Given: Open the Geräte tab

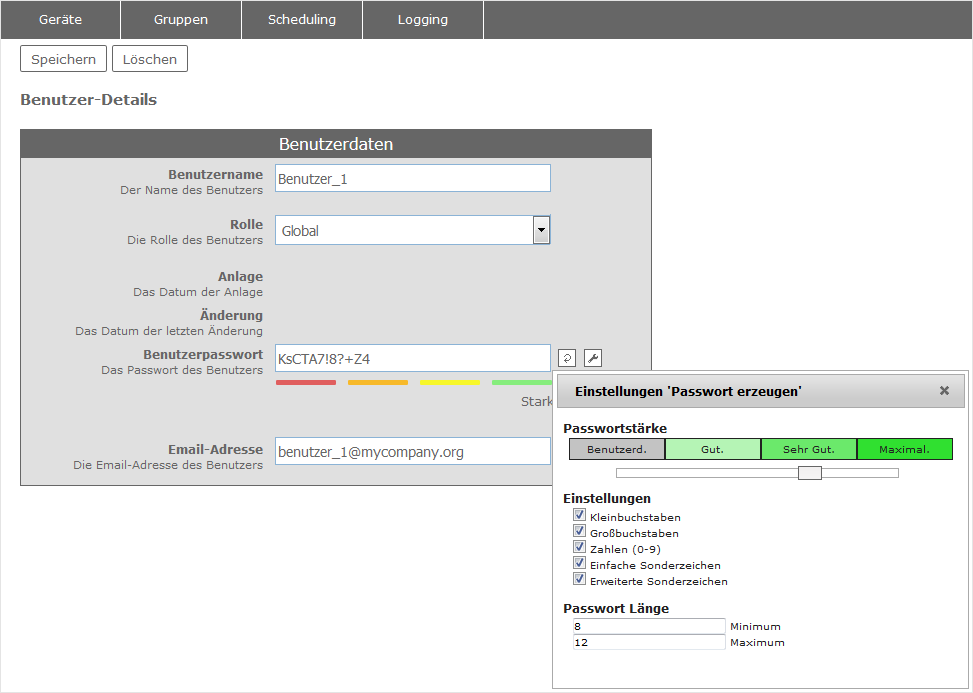Looking at the screenshot, I should [x=60, y=20].
